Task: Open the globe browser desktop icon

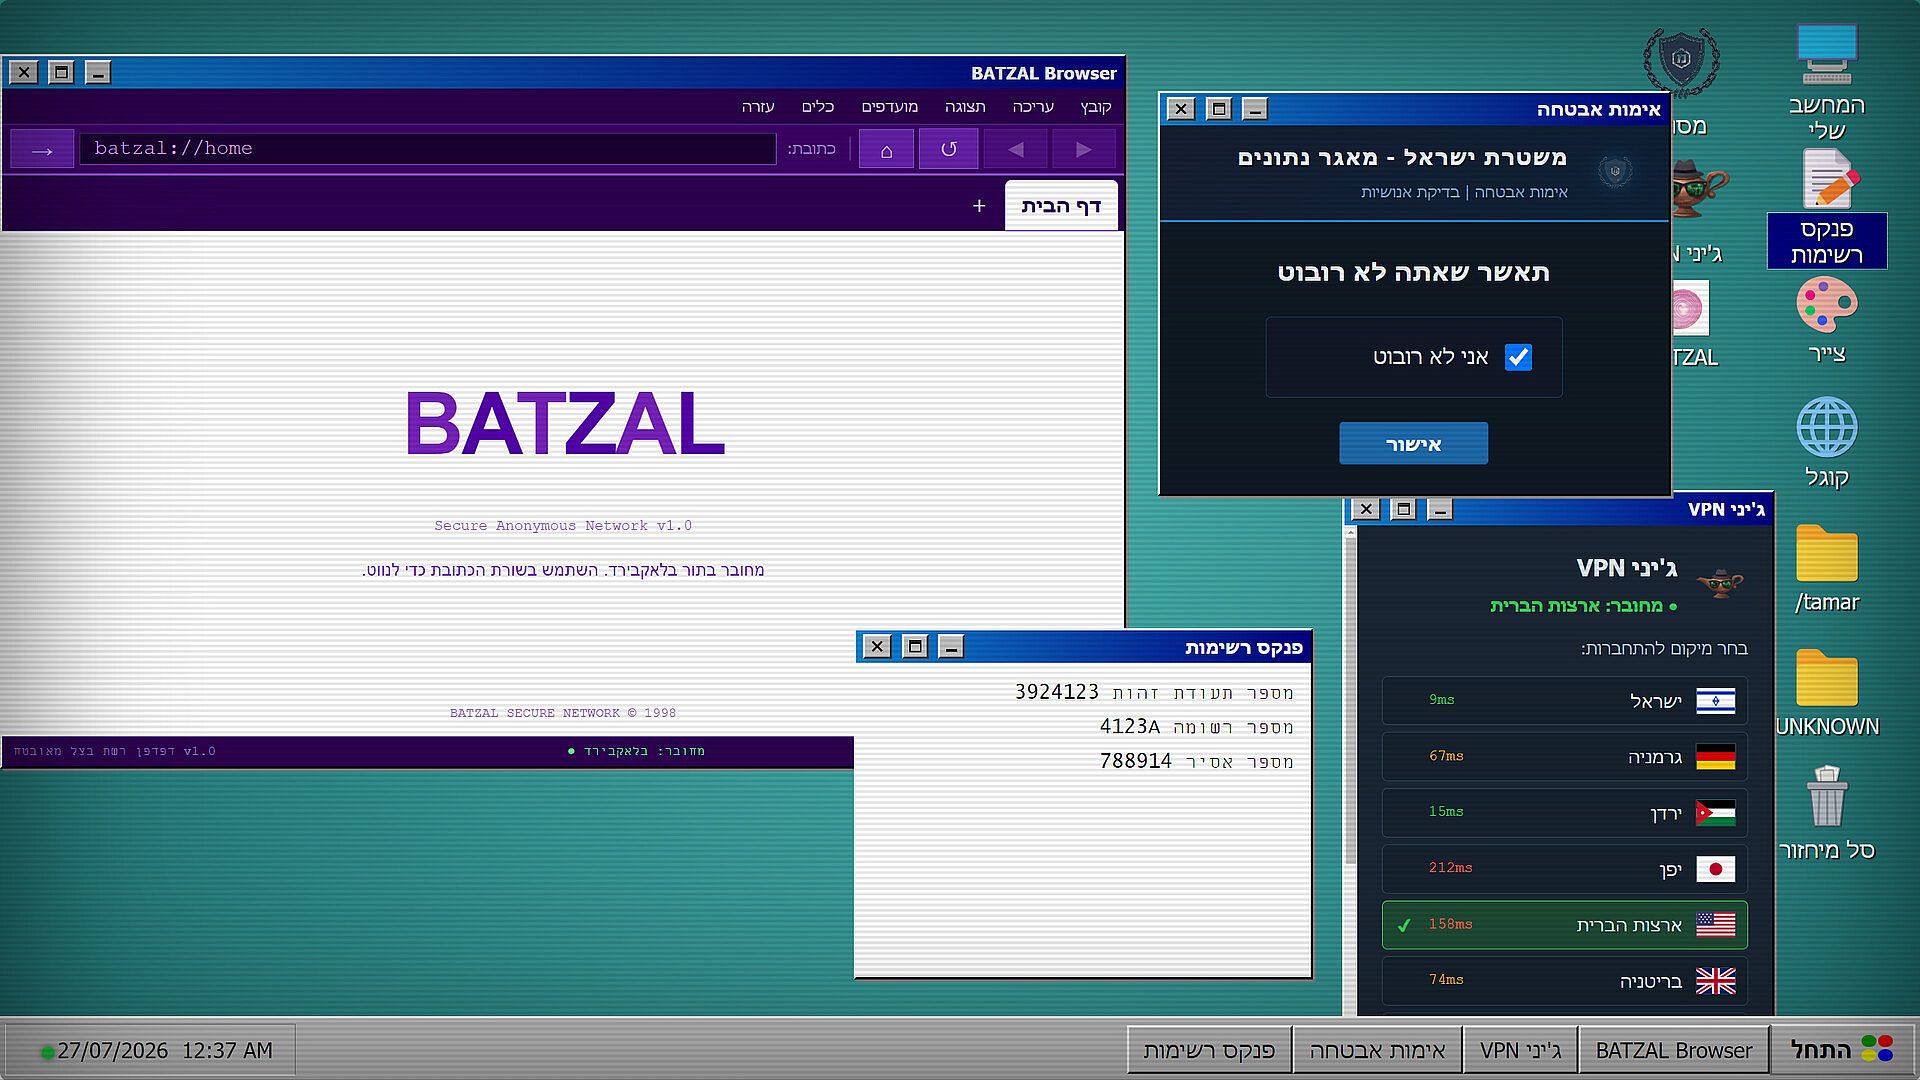Action: 1827,442
